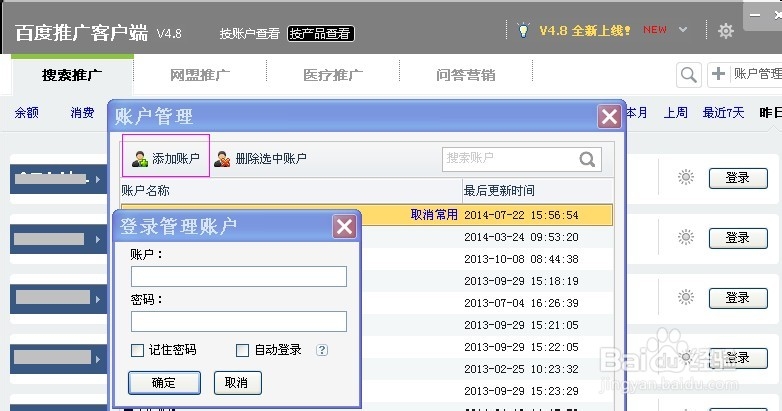Select the 最近7天 date range

723,113
